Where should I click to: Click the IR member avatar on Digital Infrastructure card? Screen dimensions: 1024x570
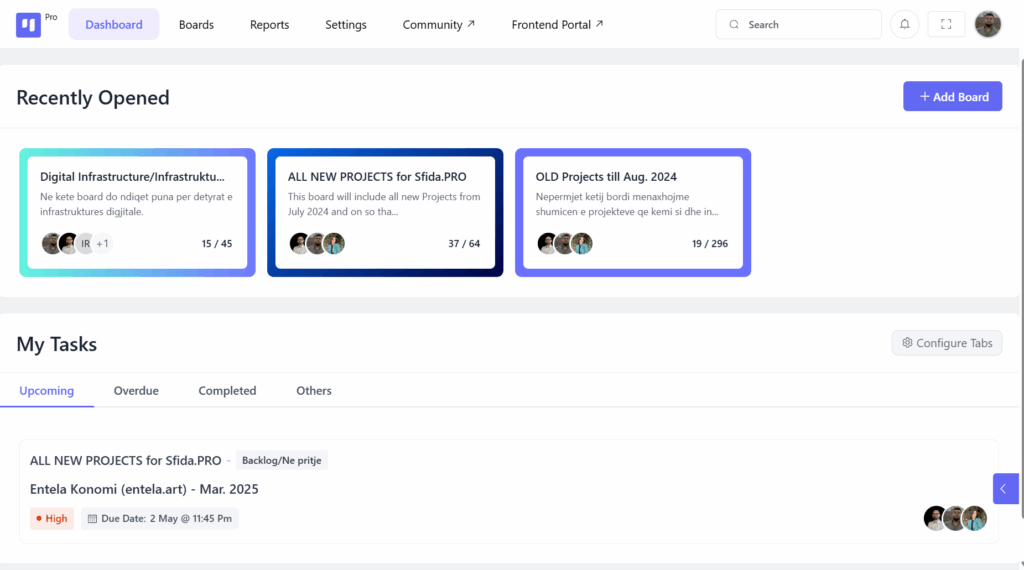pos(86,244)
